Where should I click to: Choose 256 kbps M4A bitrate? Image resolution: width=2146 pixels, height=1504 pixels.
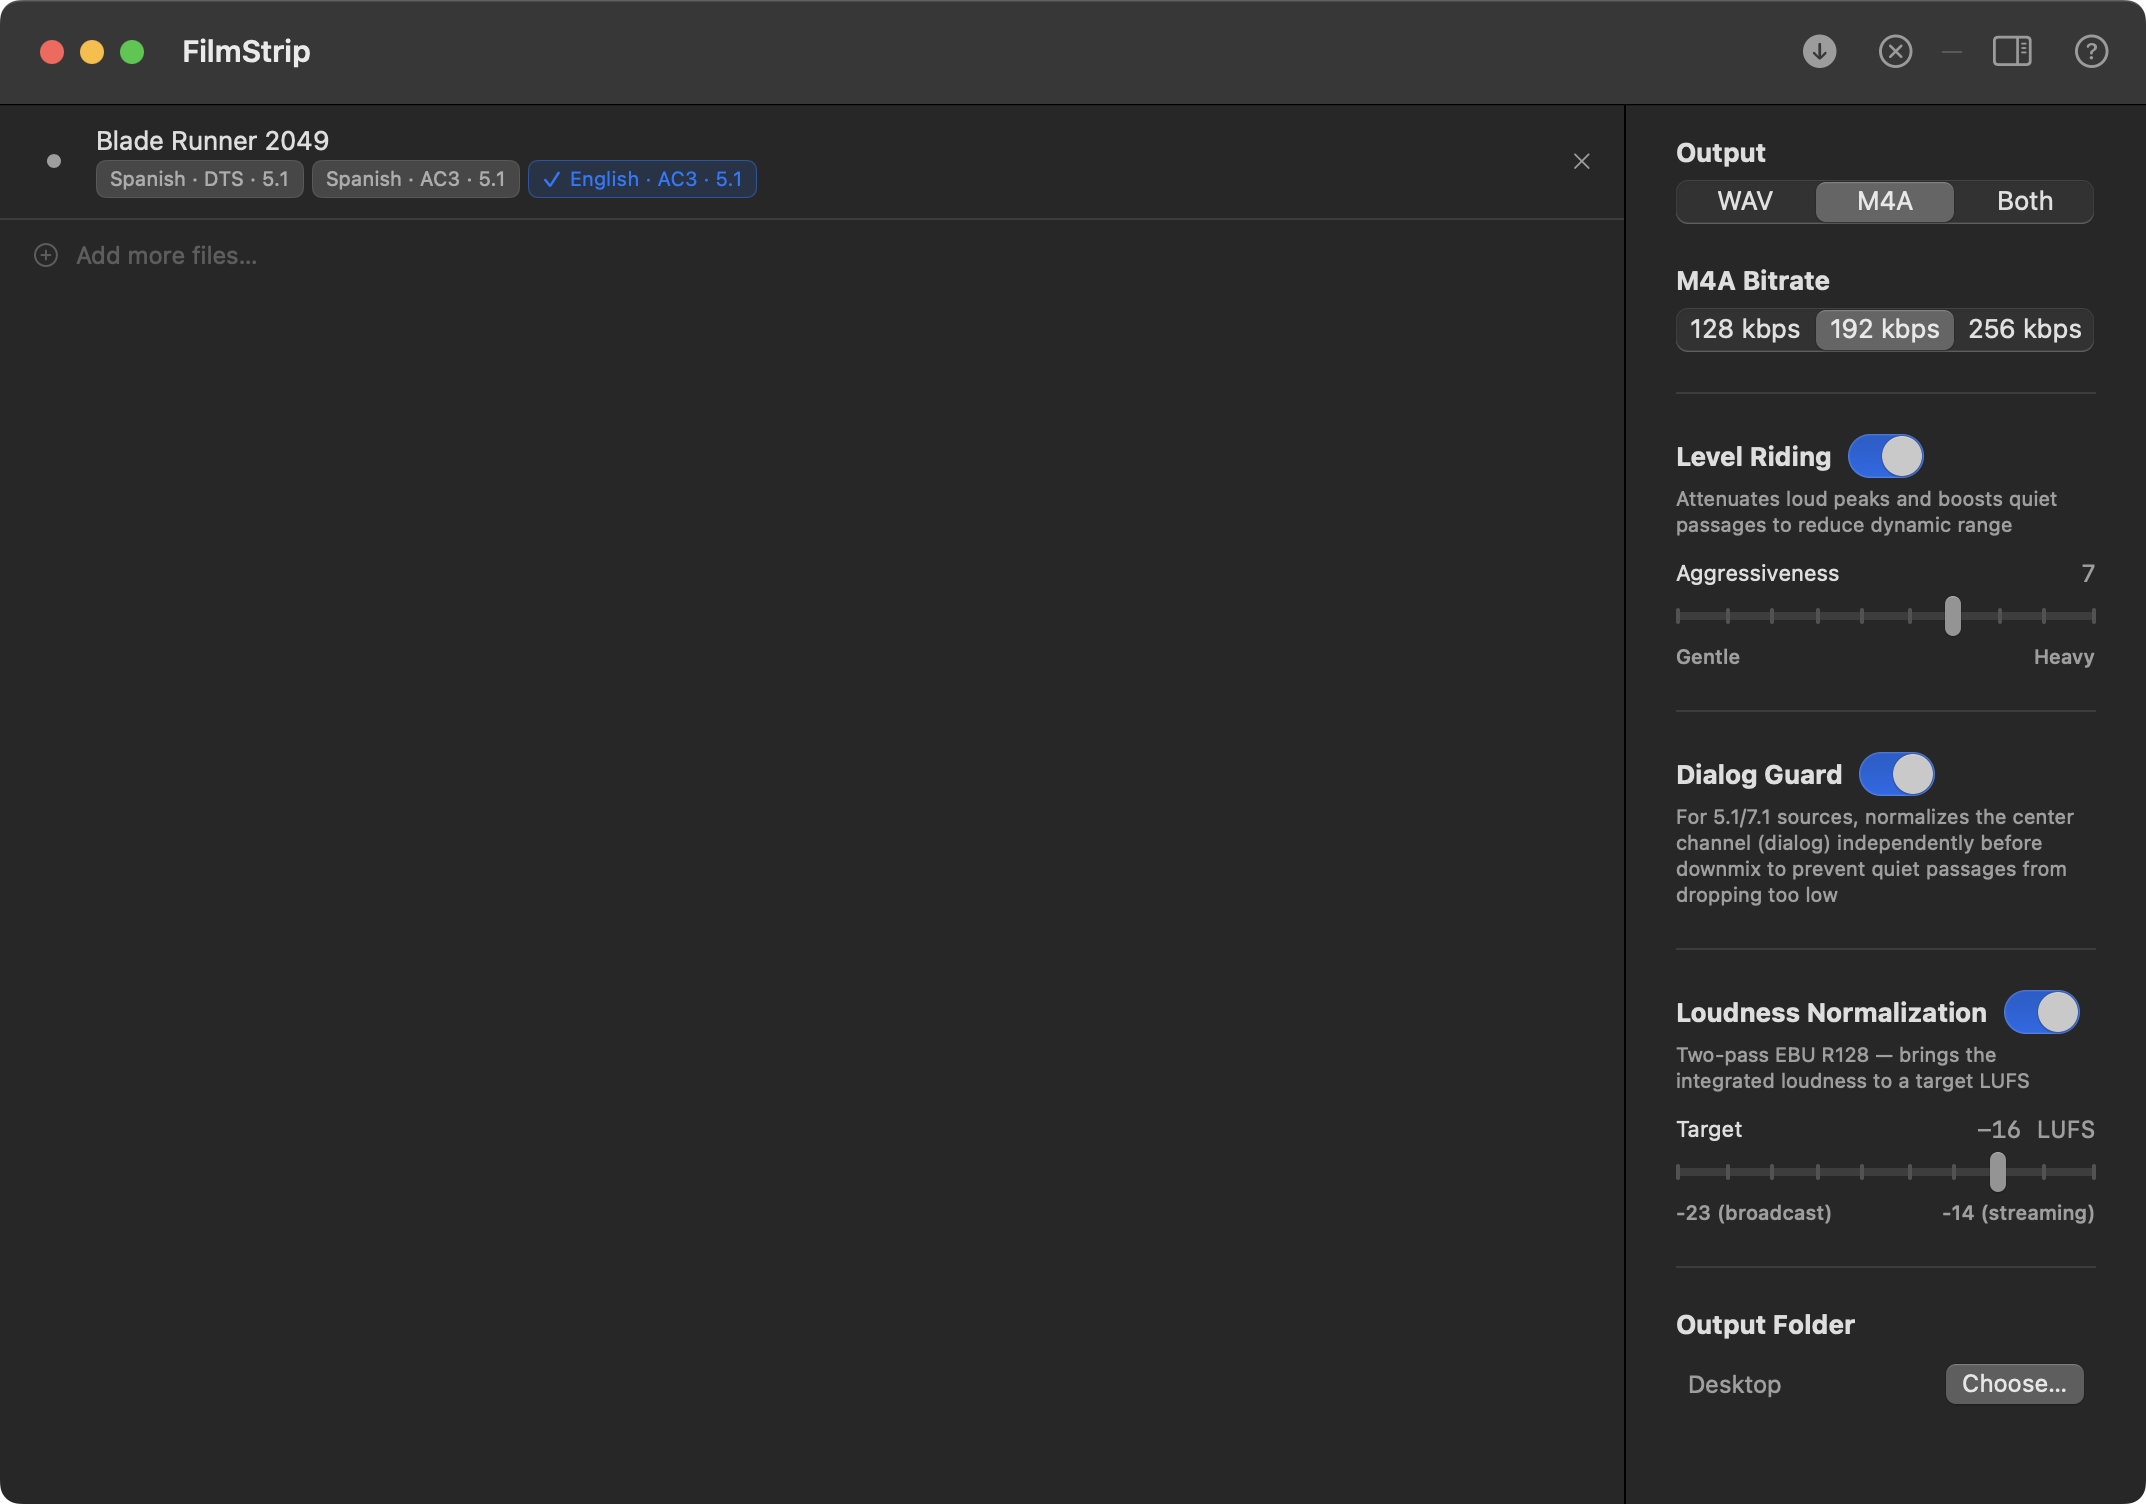pyautogui.click(x=2024, y=329)
